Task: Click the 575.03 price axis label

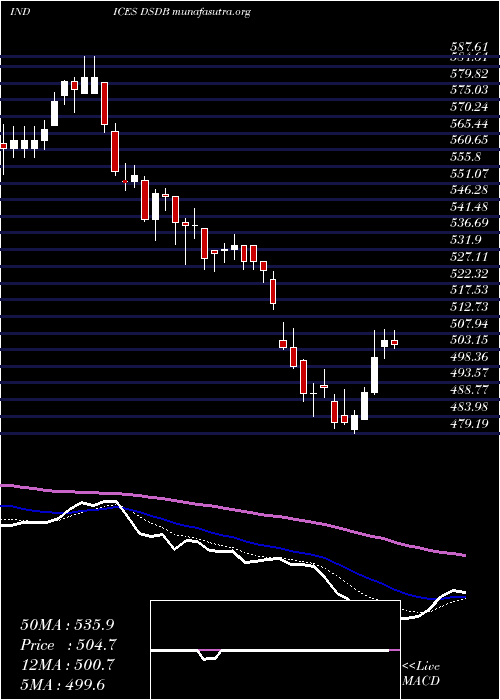Action: pos(469,90)
